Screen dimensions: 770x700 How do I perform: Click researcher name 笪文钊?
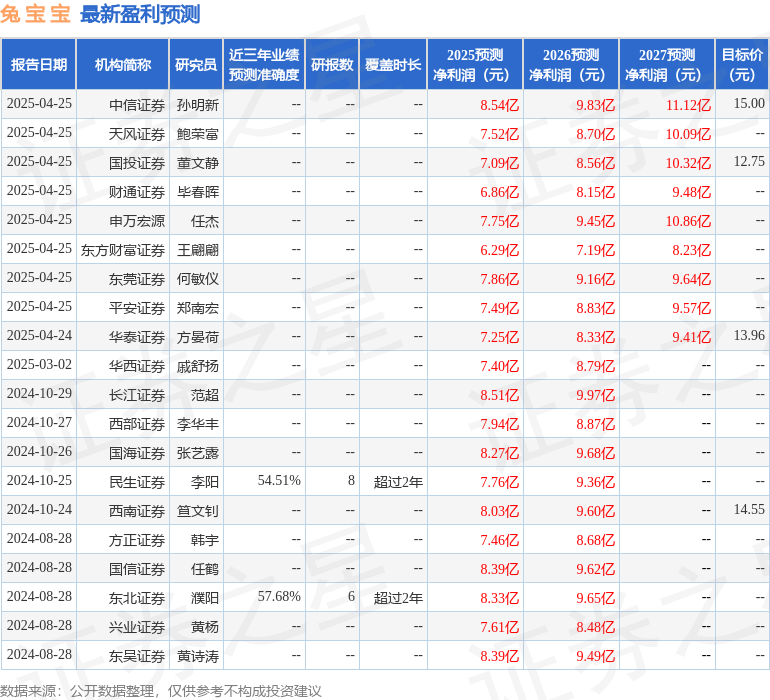click(x=197, y=510)
